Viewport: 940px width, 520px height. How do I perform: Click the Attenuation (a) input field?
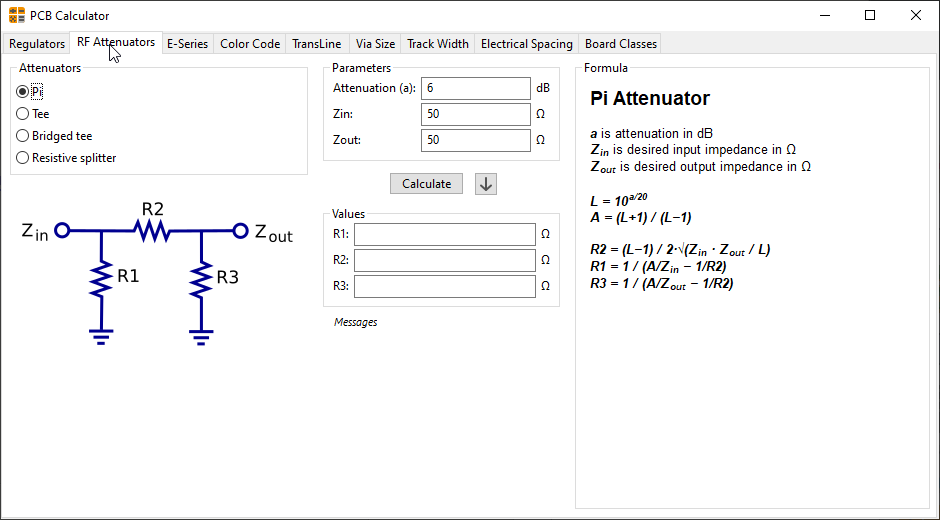476,89
